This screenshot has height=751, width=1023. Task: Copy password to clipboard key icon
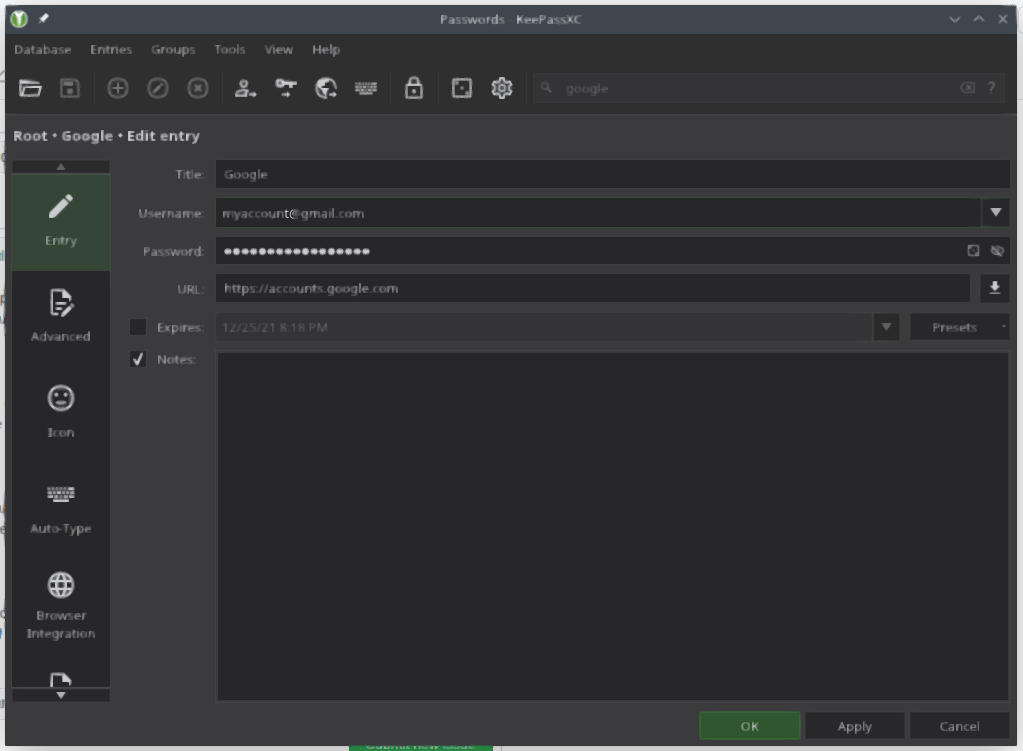(286, 88)
